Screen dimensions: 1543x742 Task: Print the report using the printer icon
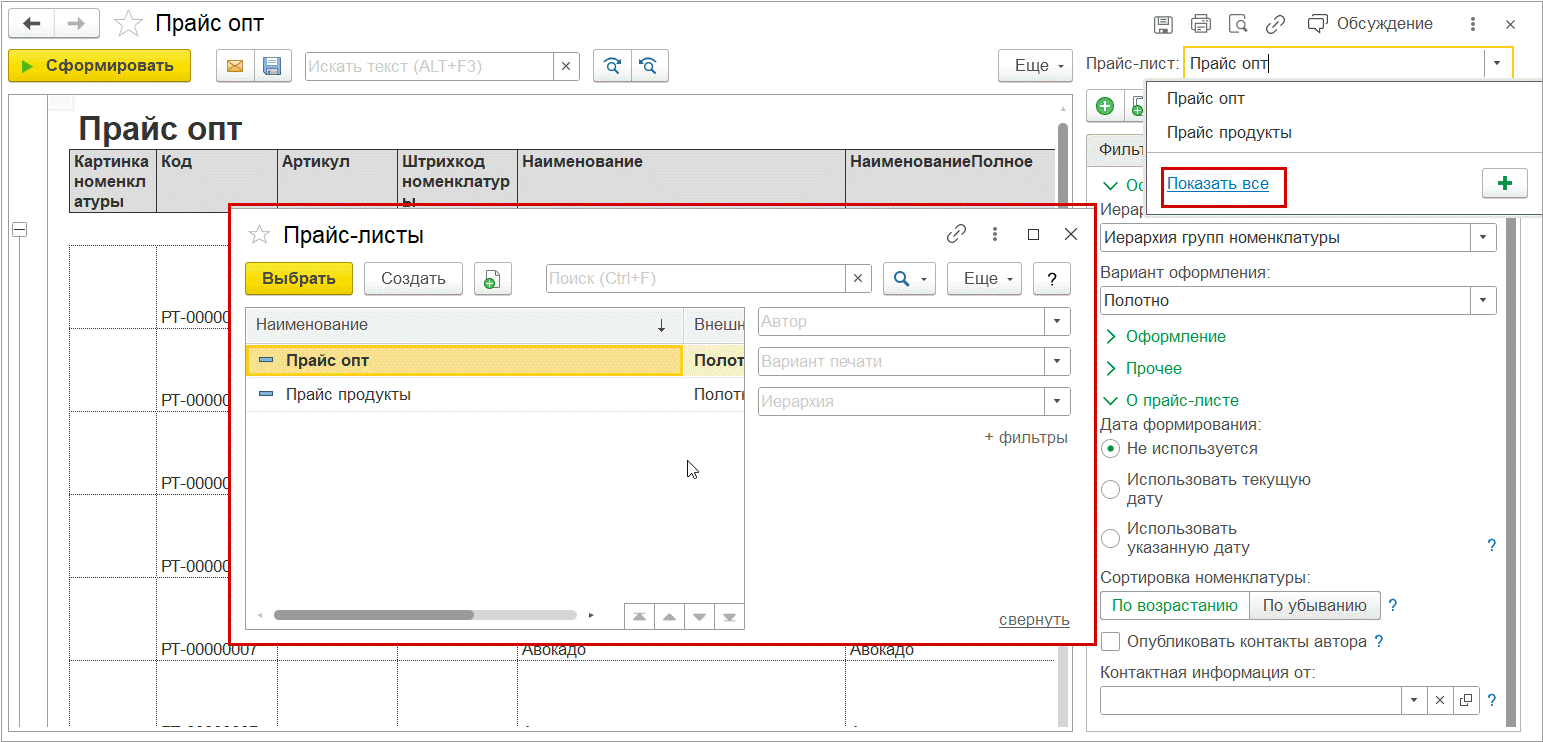point(1201,24)
